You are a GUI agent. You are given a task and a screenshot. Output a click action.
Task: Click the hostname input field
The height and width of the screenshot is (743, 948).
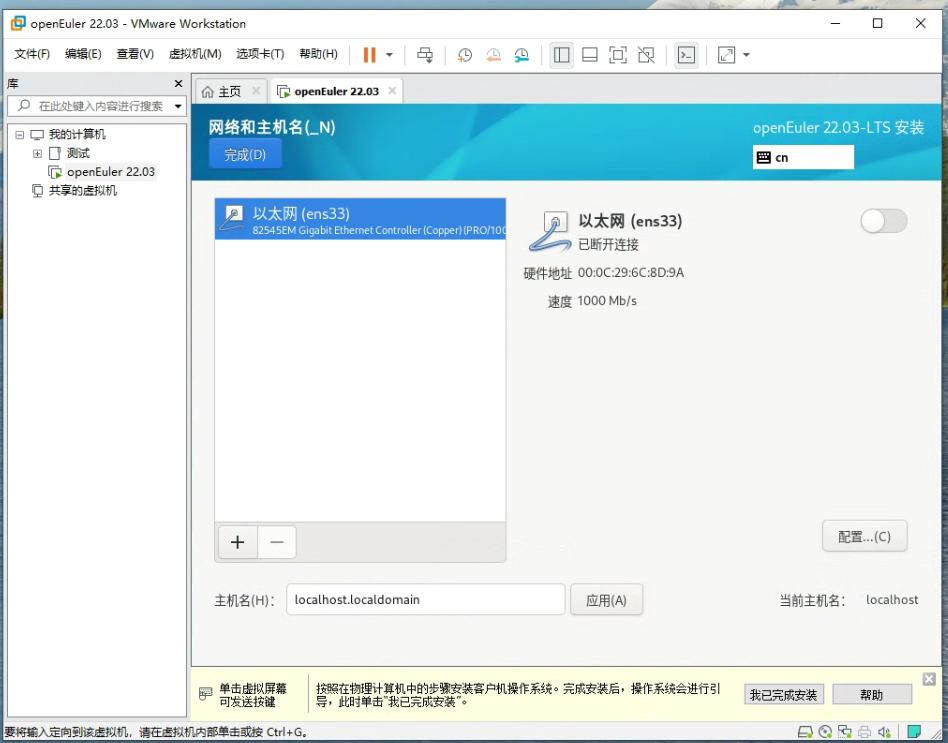pyautogui.click(x=426, y=600)
